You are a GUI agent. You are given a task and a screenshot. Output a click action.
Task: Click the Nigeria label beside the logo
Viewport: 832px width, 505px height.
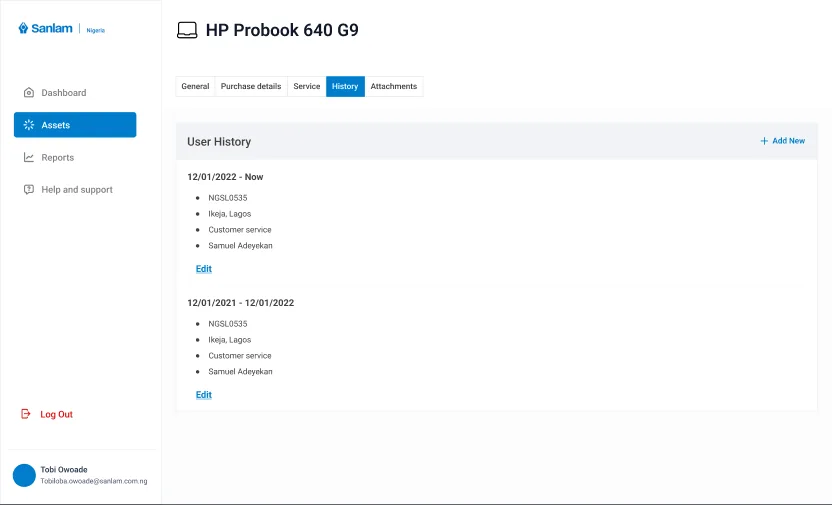pos(96,30)
